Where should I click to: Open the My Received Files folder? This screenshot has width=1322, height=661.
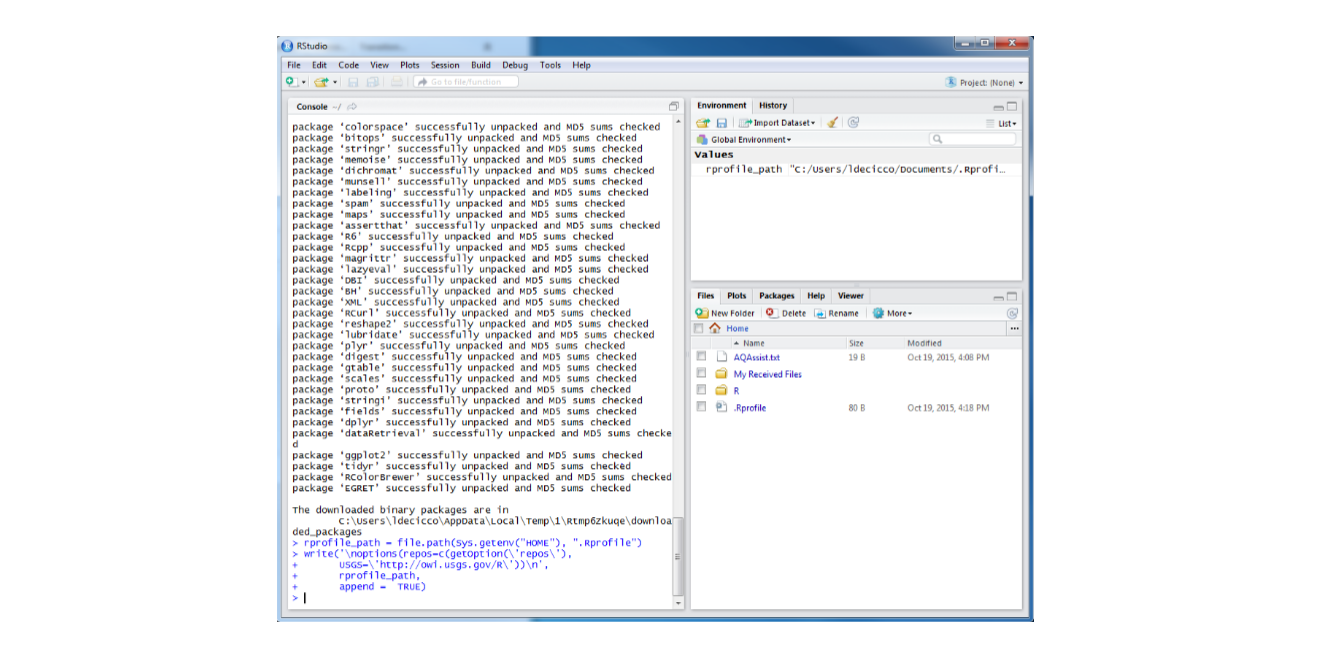[x=770, y=374]
